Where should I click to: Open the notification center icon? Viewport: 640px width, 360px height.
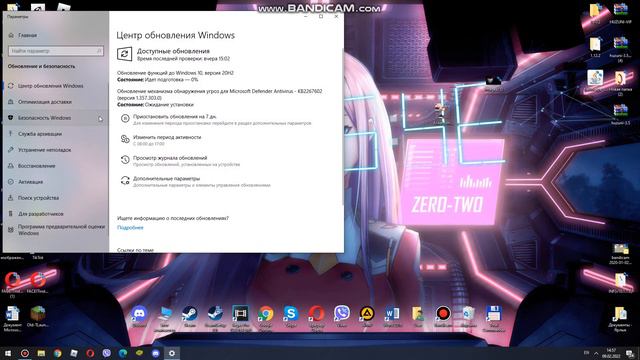pyautogui.click(x=630, y=353)
